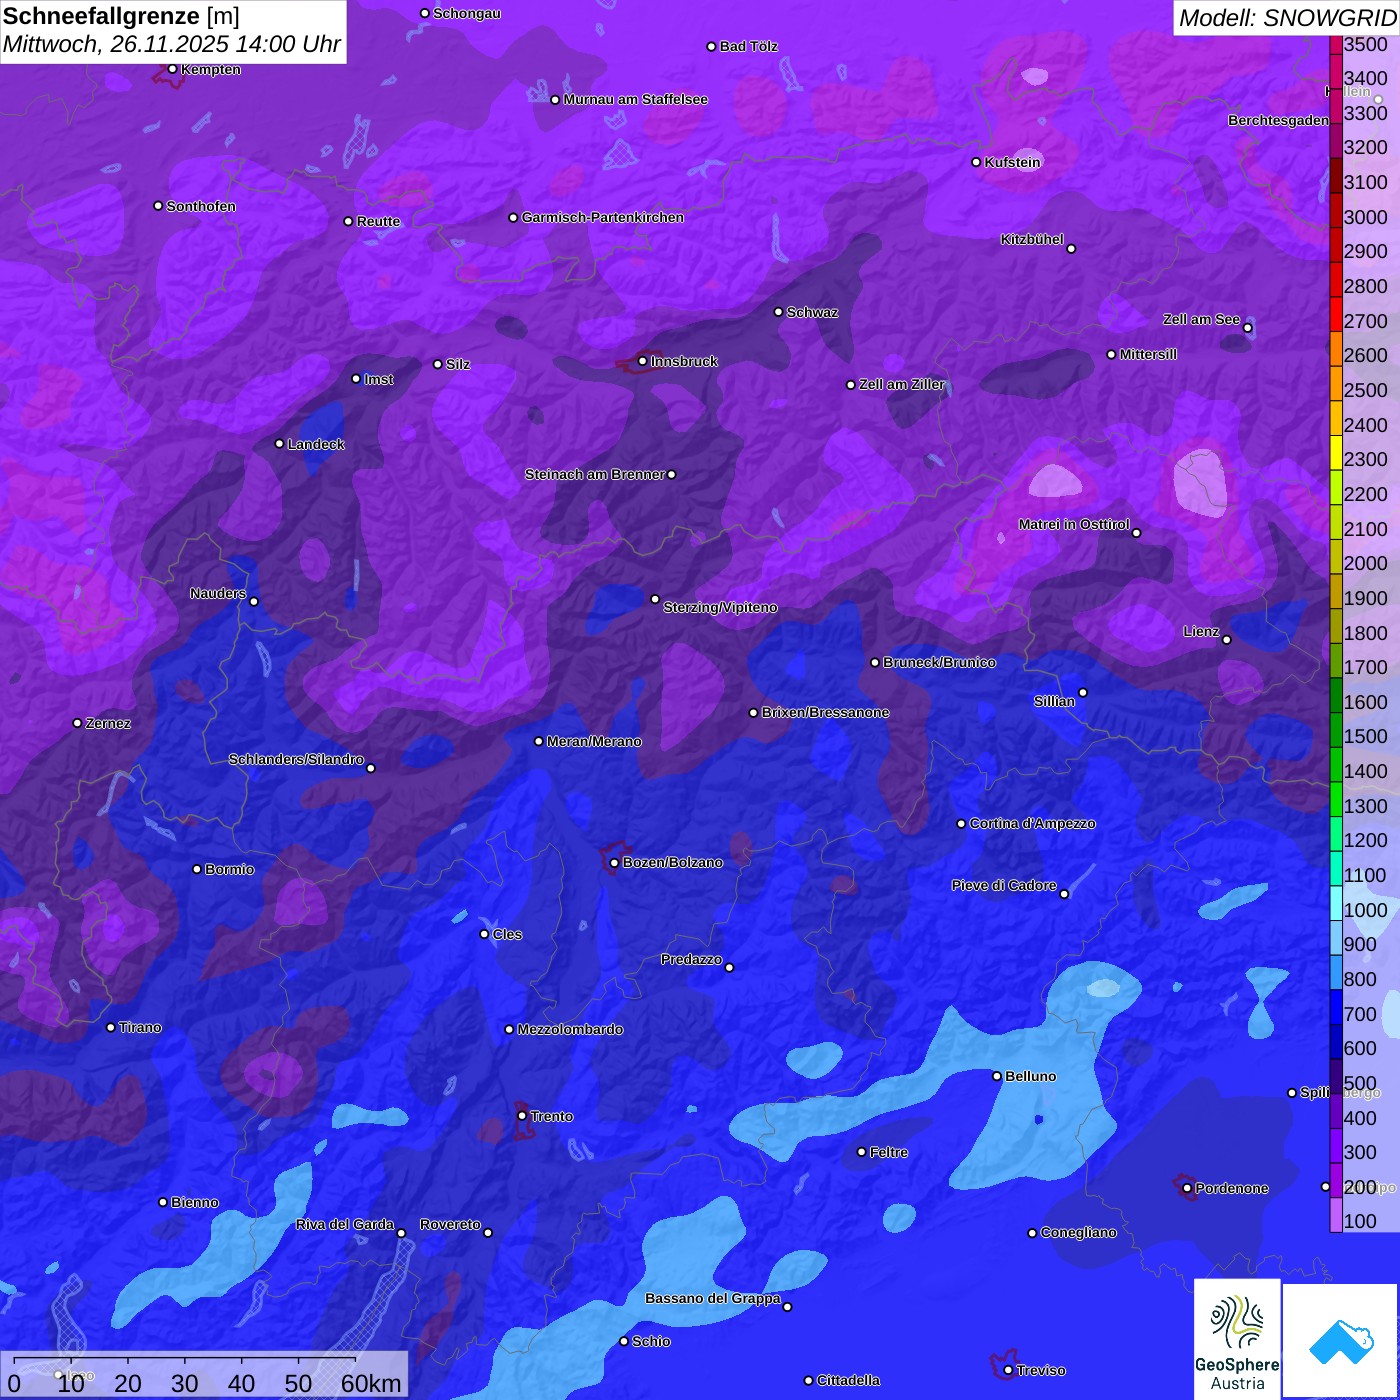
Task: Click the Murnau am Staffelsee label
Action: coord(635,99)
